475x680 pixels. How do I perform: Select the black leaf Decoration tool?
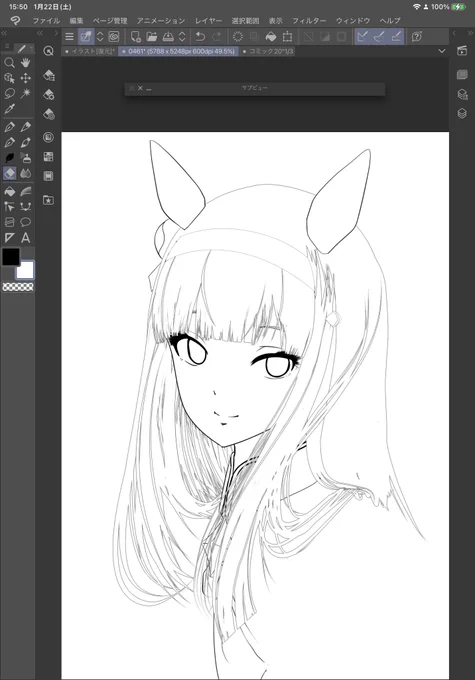(10, 158)
